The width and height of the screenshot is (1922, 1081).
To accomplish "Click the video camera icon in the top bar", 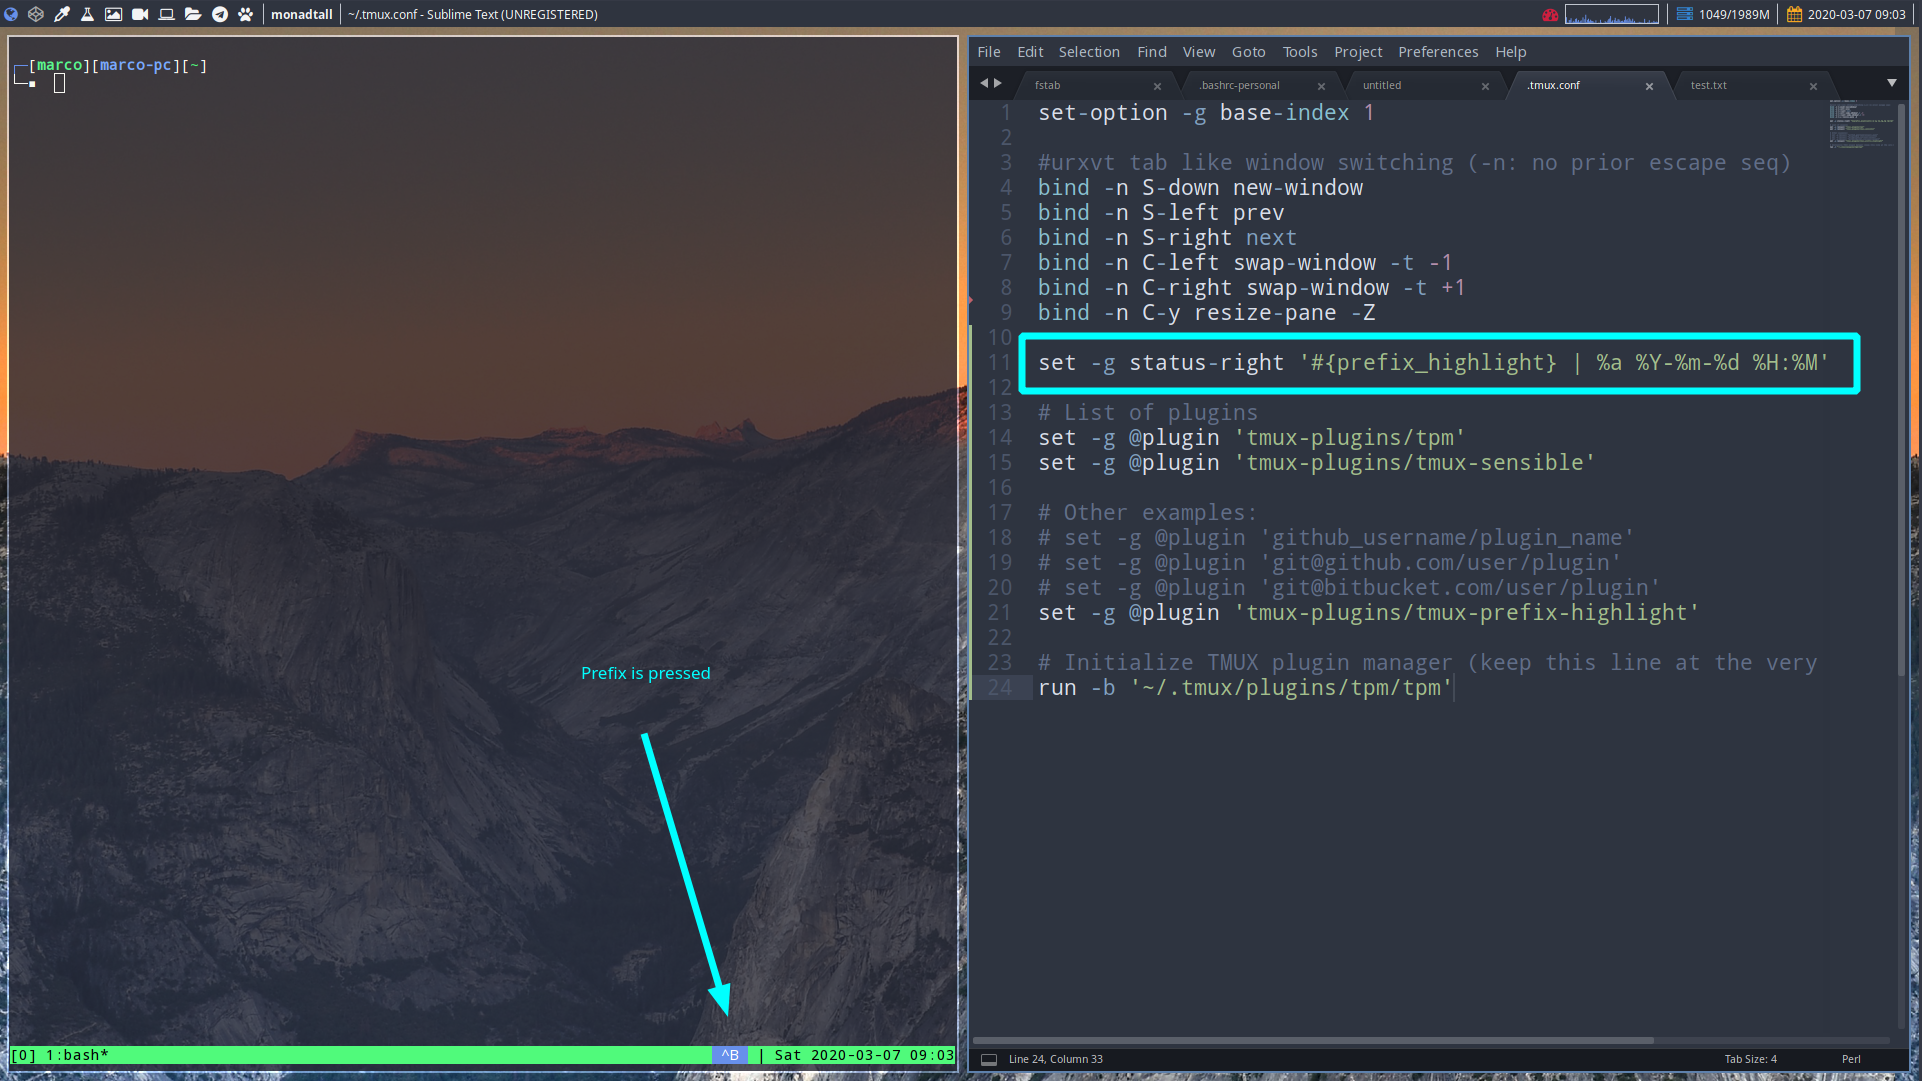I will point(140,14).
